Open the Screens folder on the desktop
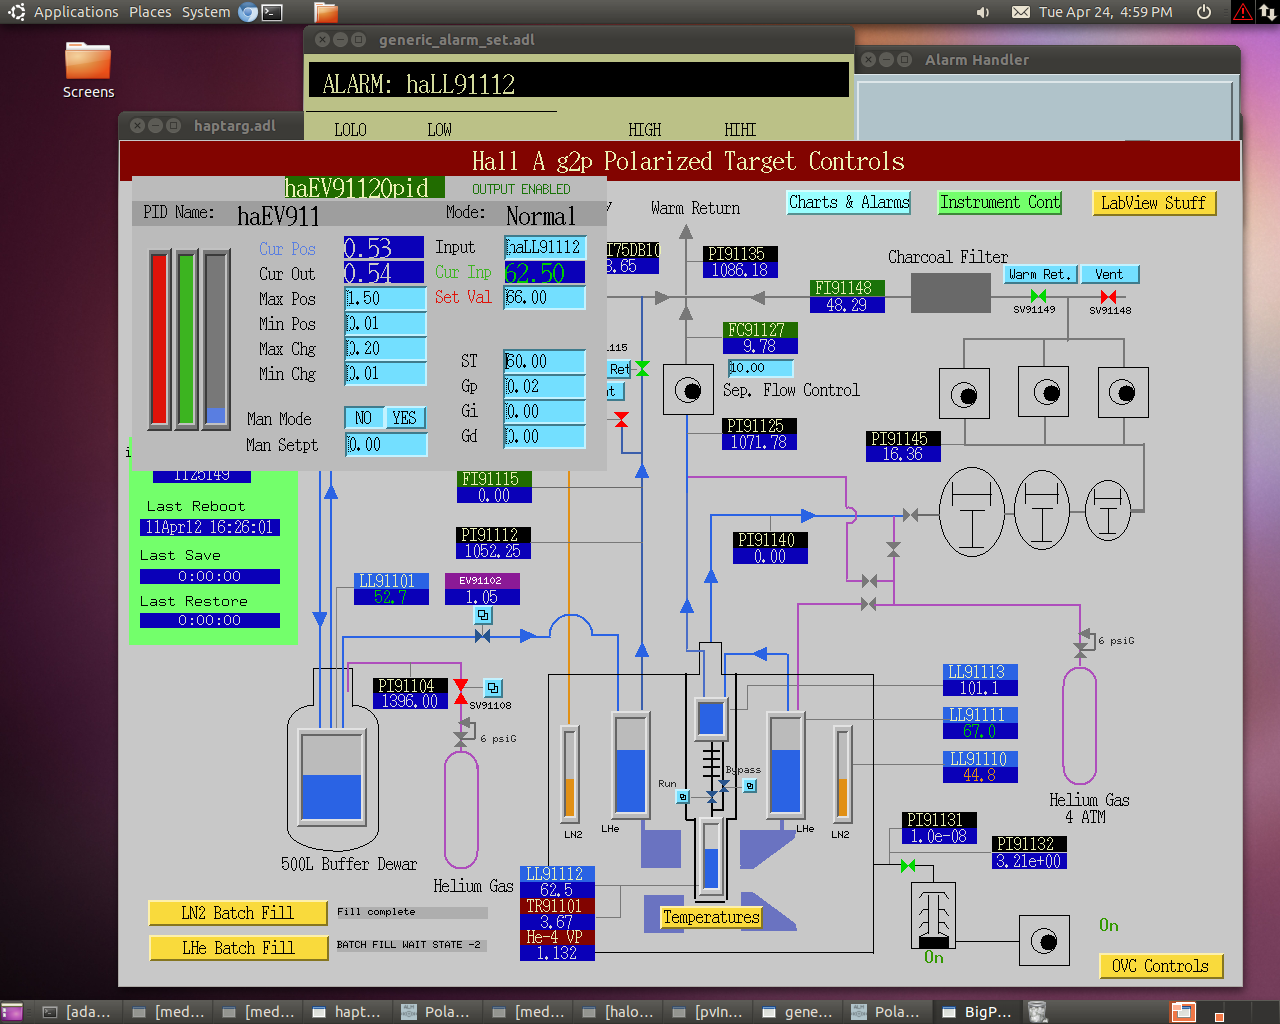Image resolution: width=1280 pixels, height=1024 pixels. tap(88, 70)
